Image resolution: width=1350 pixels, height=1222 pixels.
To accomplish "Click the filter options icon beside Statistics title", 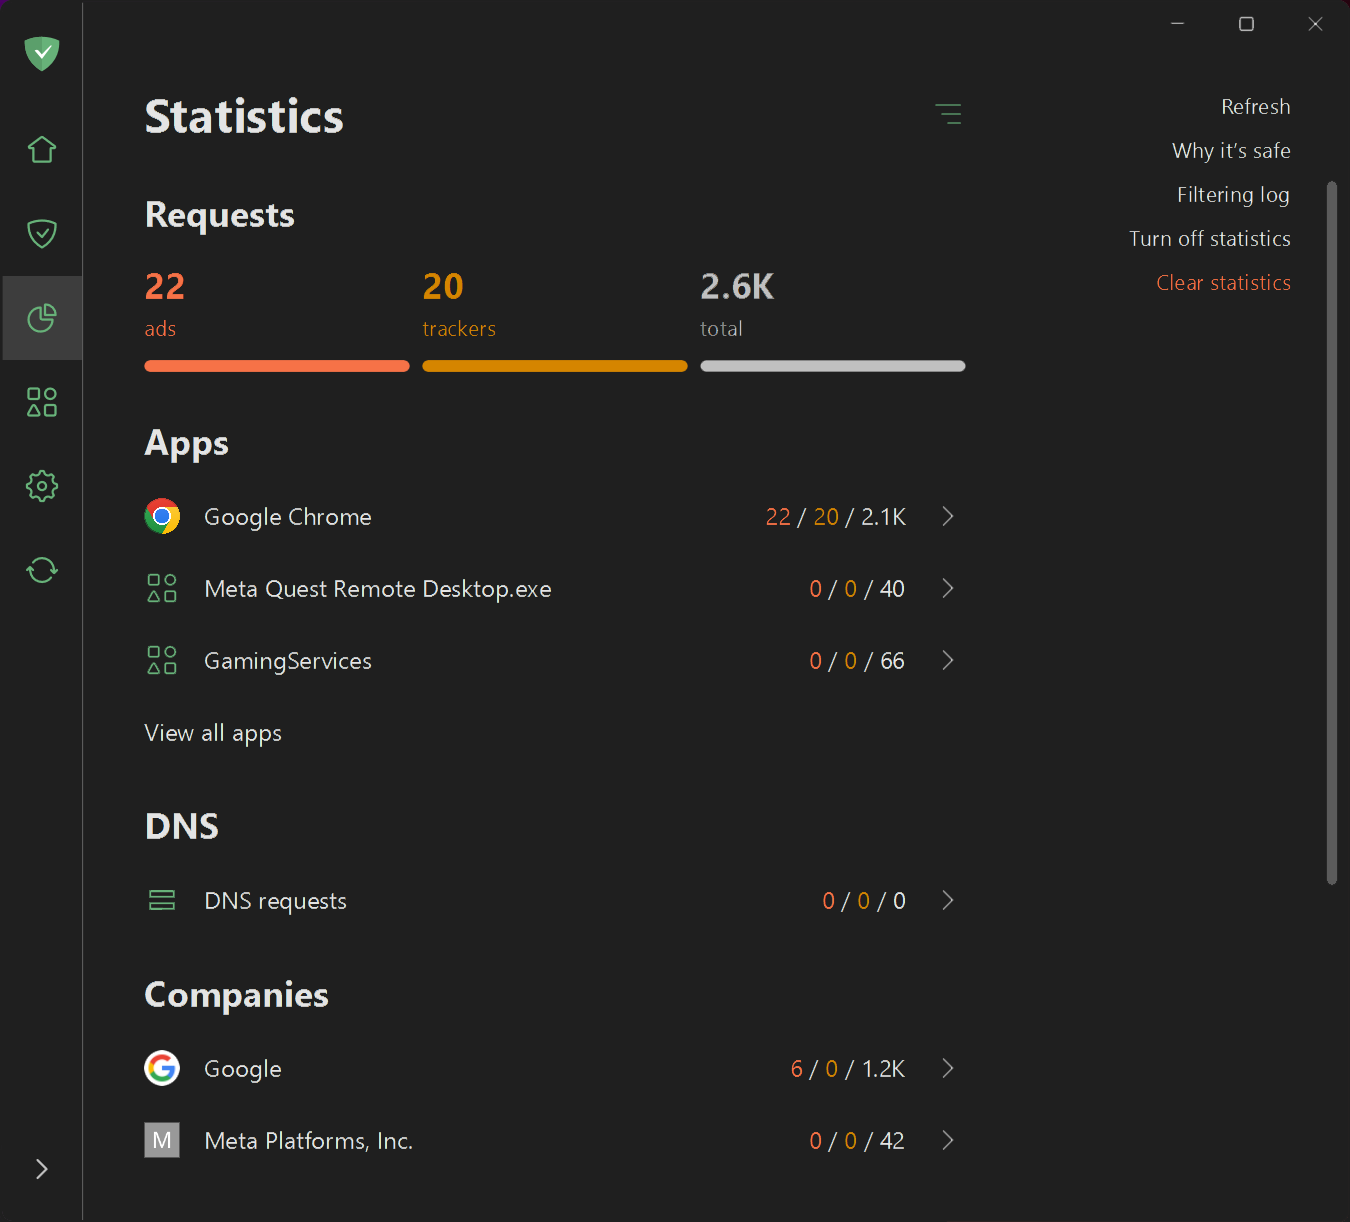I will 948,113.
